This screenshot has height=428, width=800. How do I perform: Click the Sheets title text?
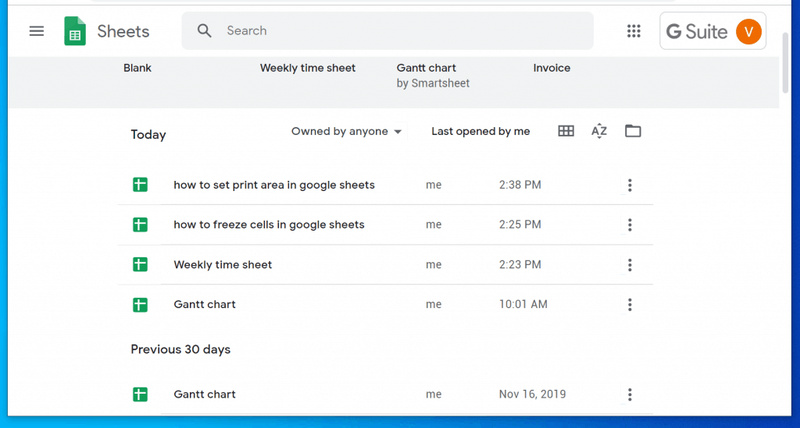click(x=123, y=32)
